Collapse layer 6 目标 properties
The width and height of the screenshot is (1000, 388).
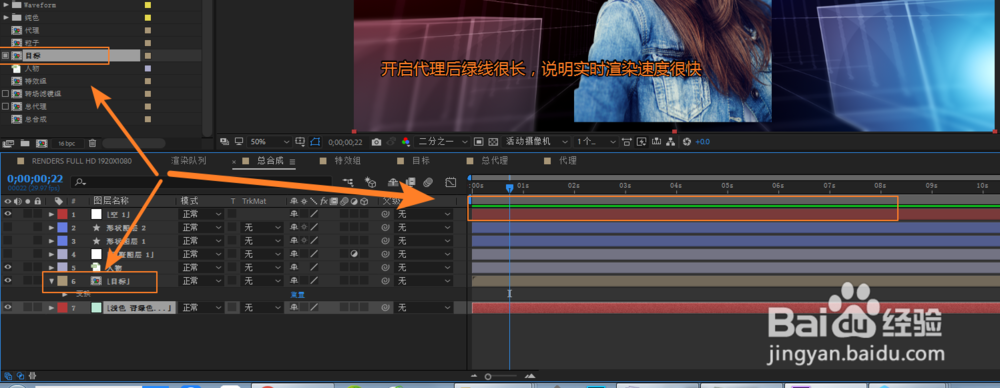coord(51,281)
